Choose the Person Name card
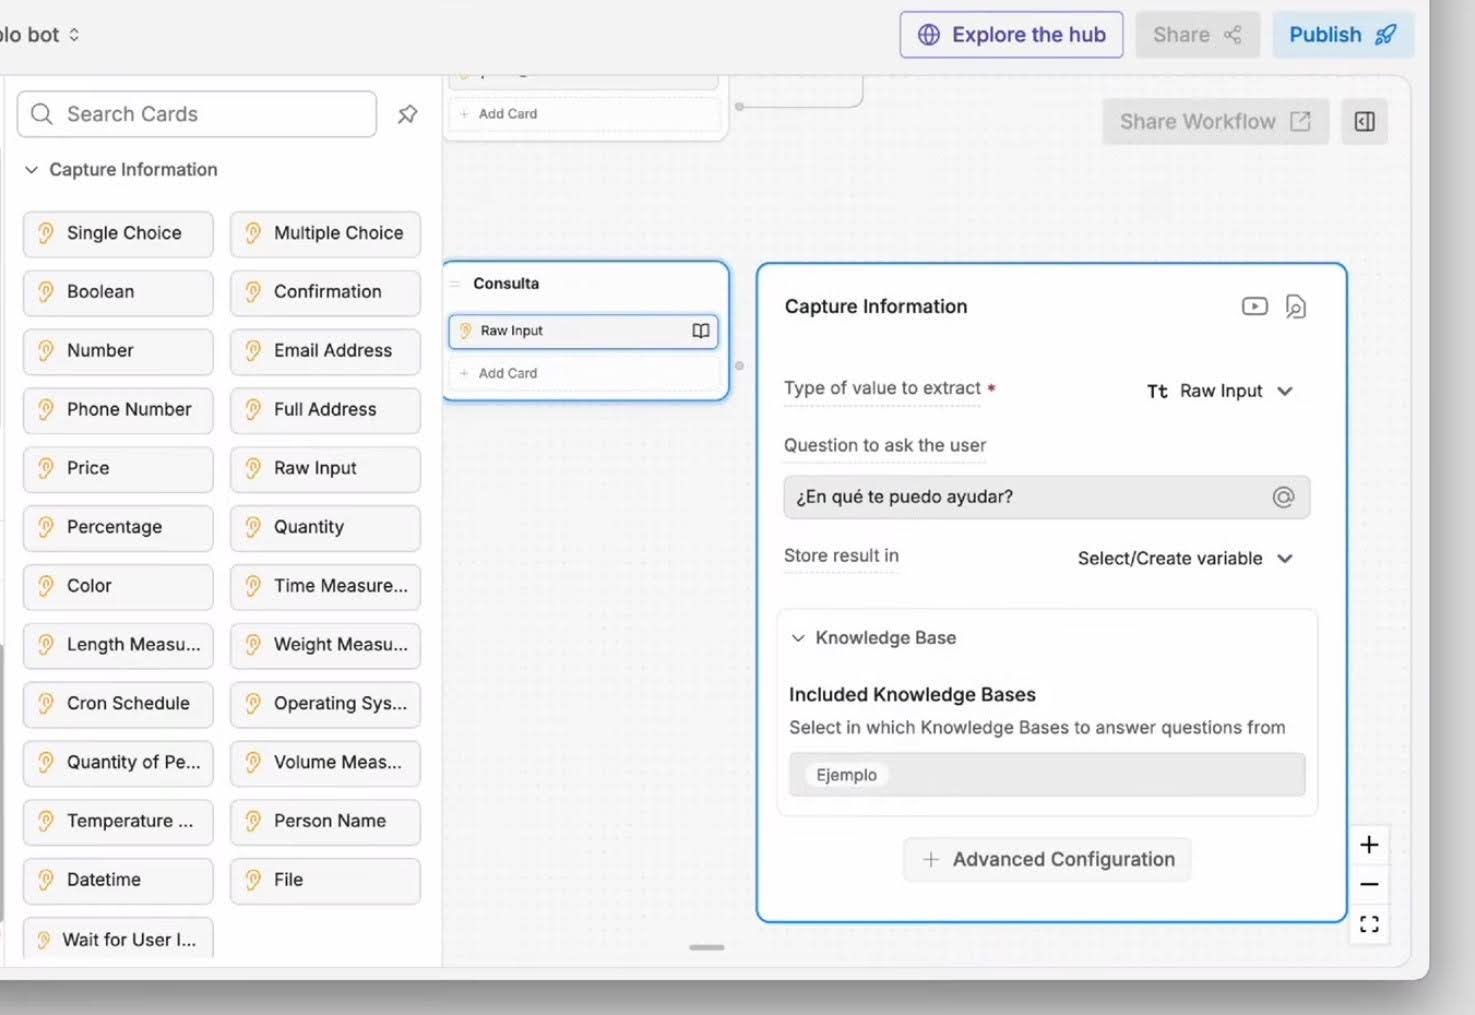 [x=325, y=822]
